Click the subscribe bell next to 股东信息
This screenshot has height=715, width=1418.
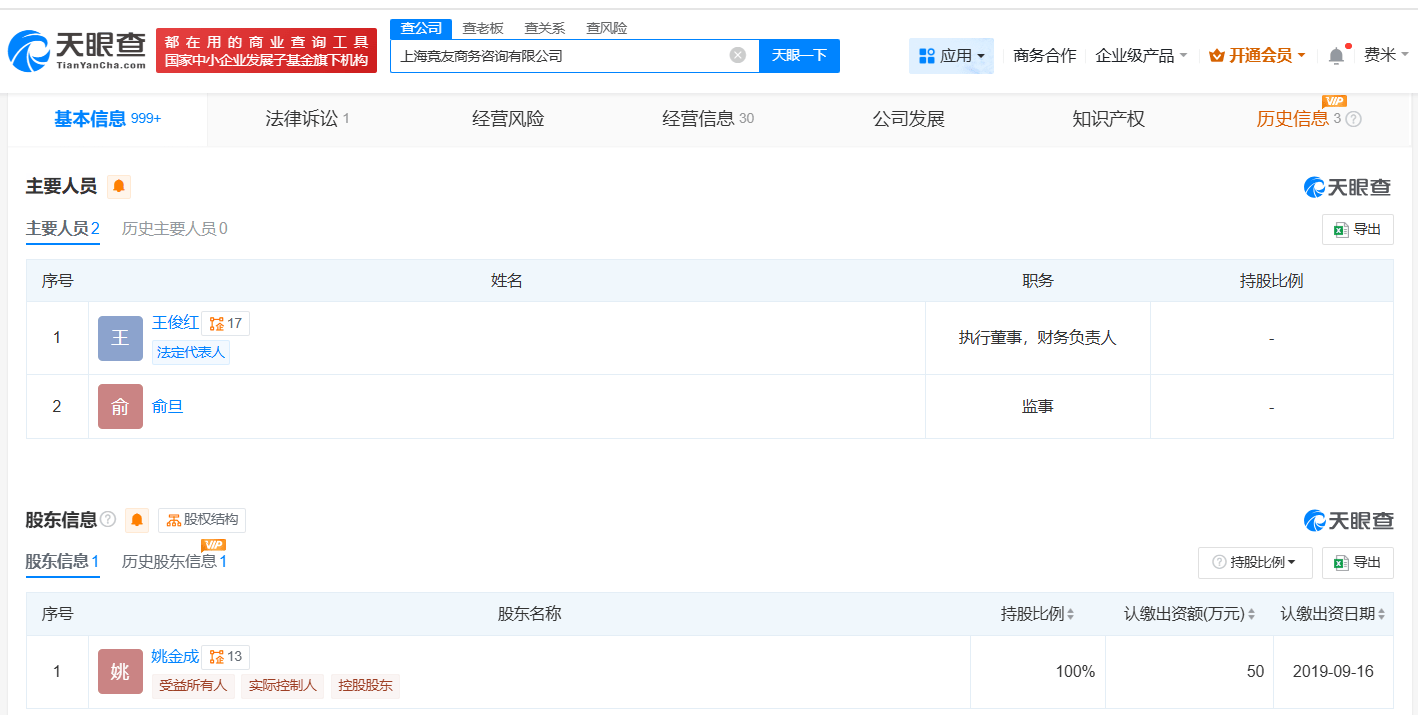136,520
